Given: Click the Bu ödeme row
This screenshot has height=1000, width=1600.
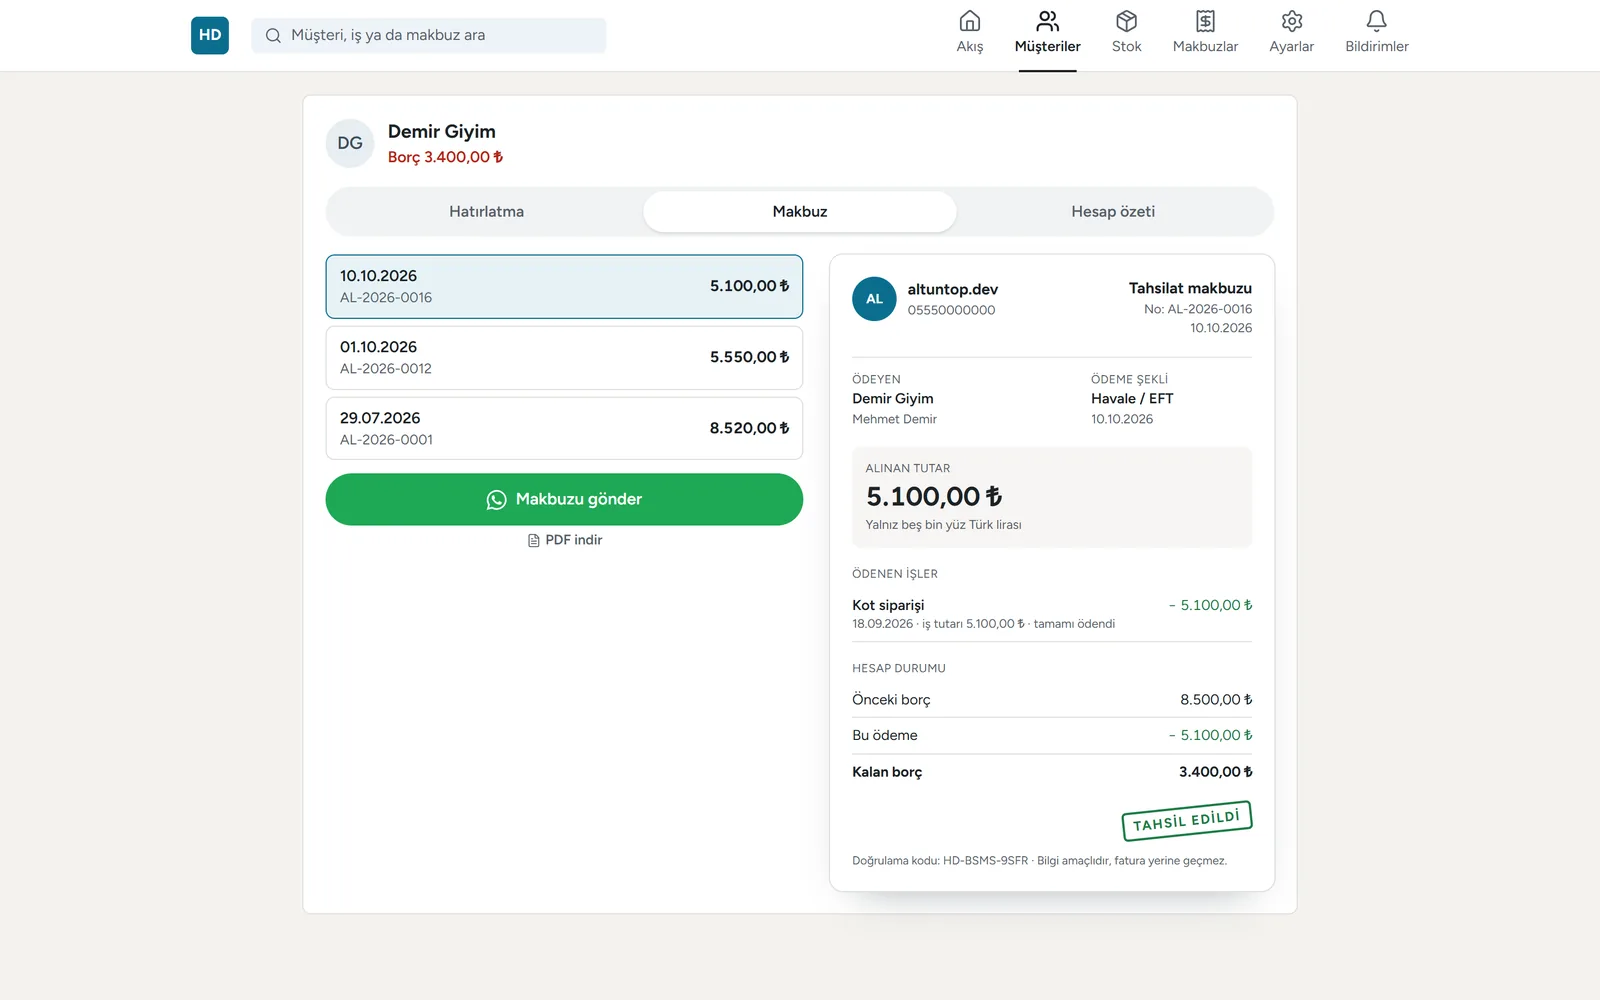Looking at the screenshot, I should coord(1052,735).
